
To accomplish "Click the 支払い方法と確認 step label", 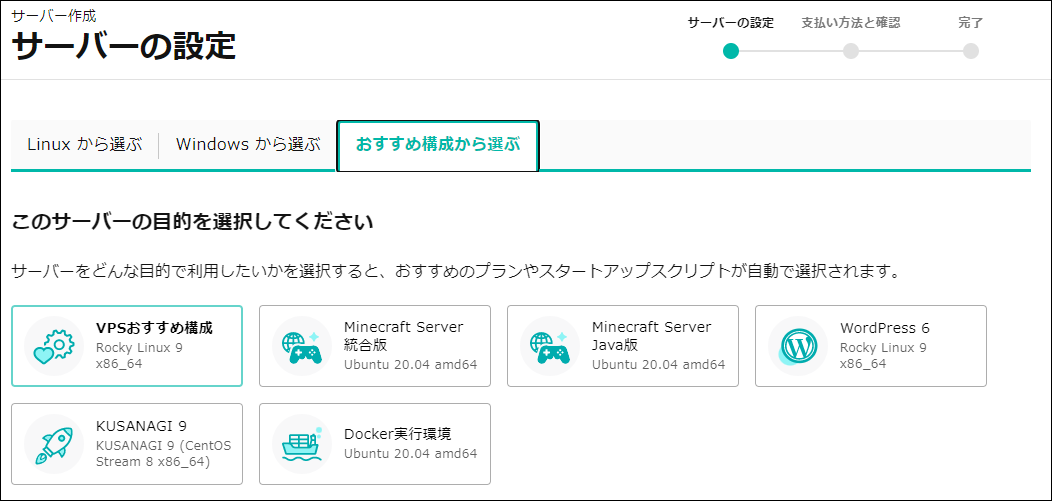I will click(850, 23).
